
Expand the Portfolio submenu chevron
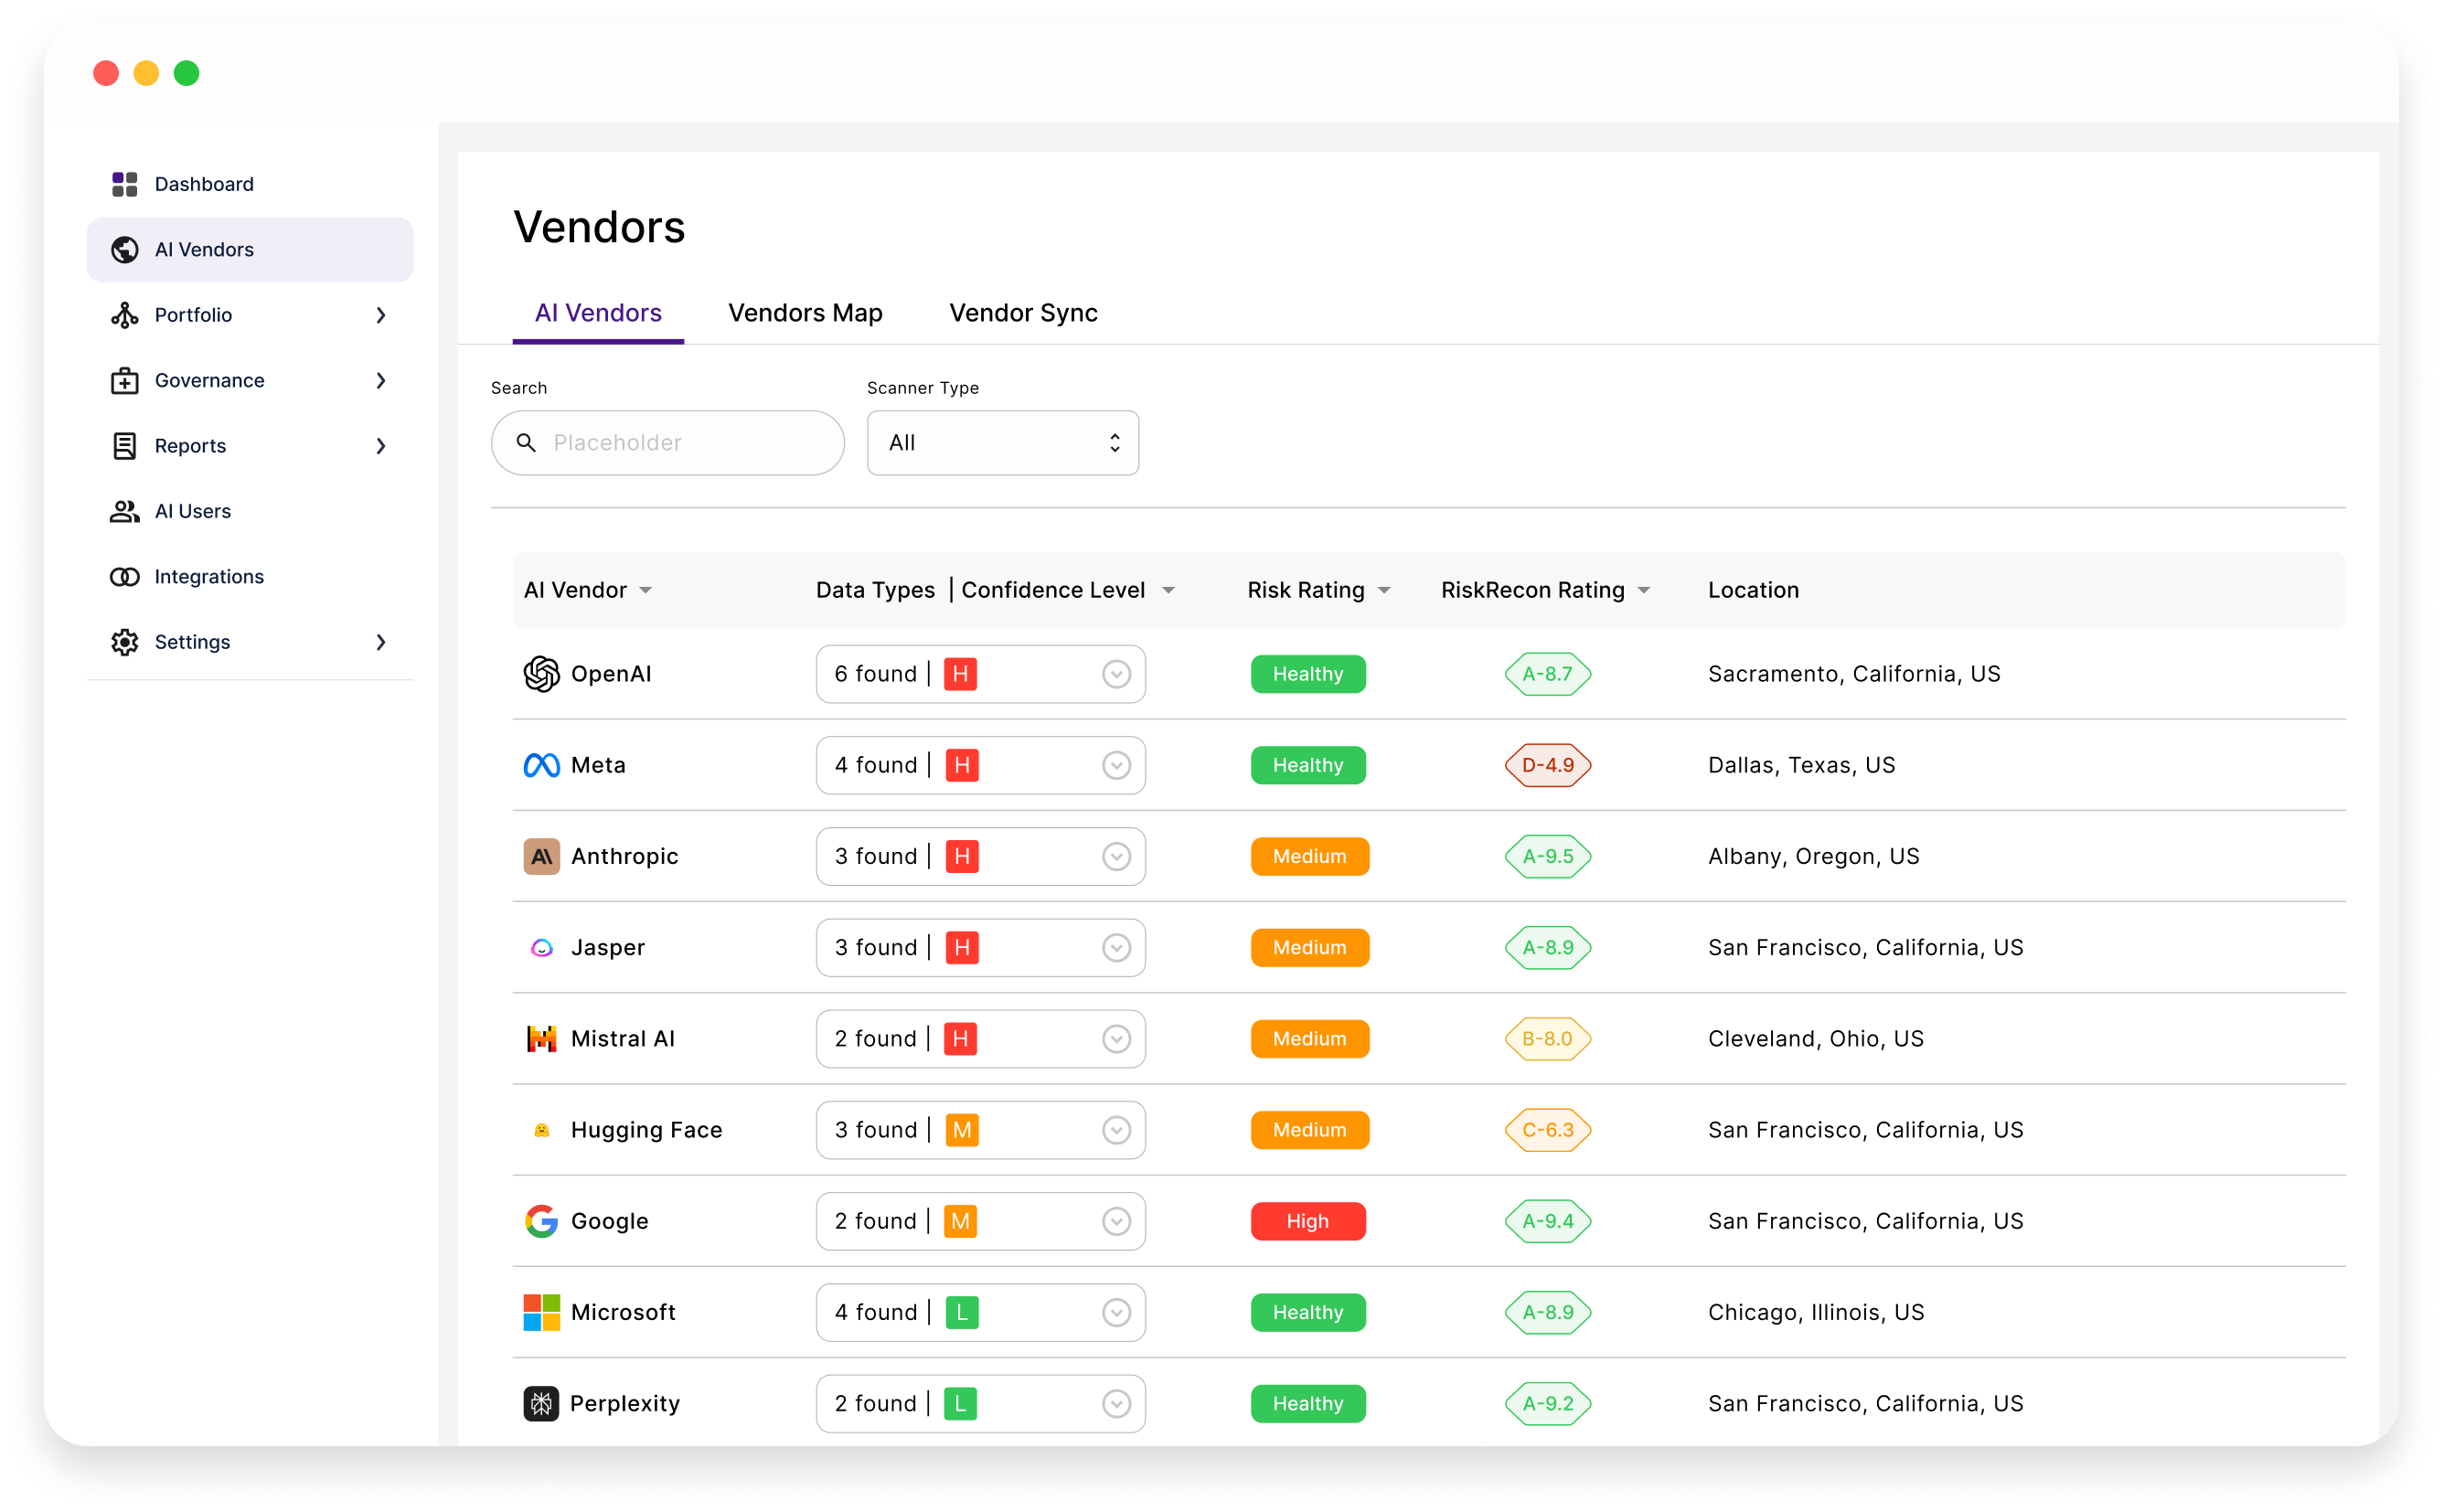point(381,315)
